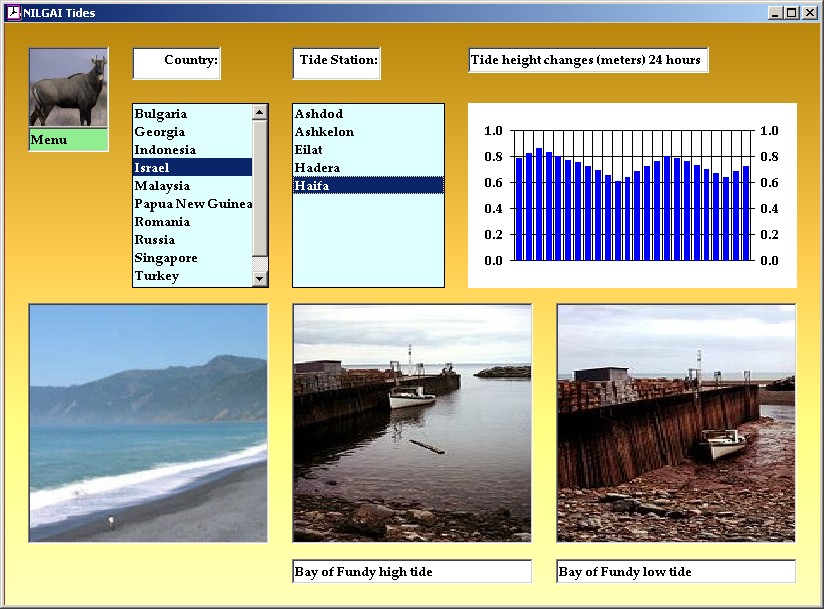824x609 pixels.
Task: Click the Bay of Fundy low tide photo
Action: click(x=676, y=423)
